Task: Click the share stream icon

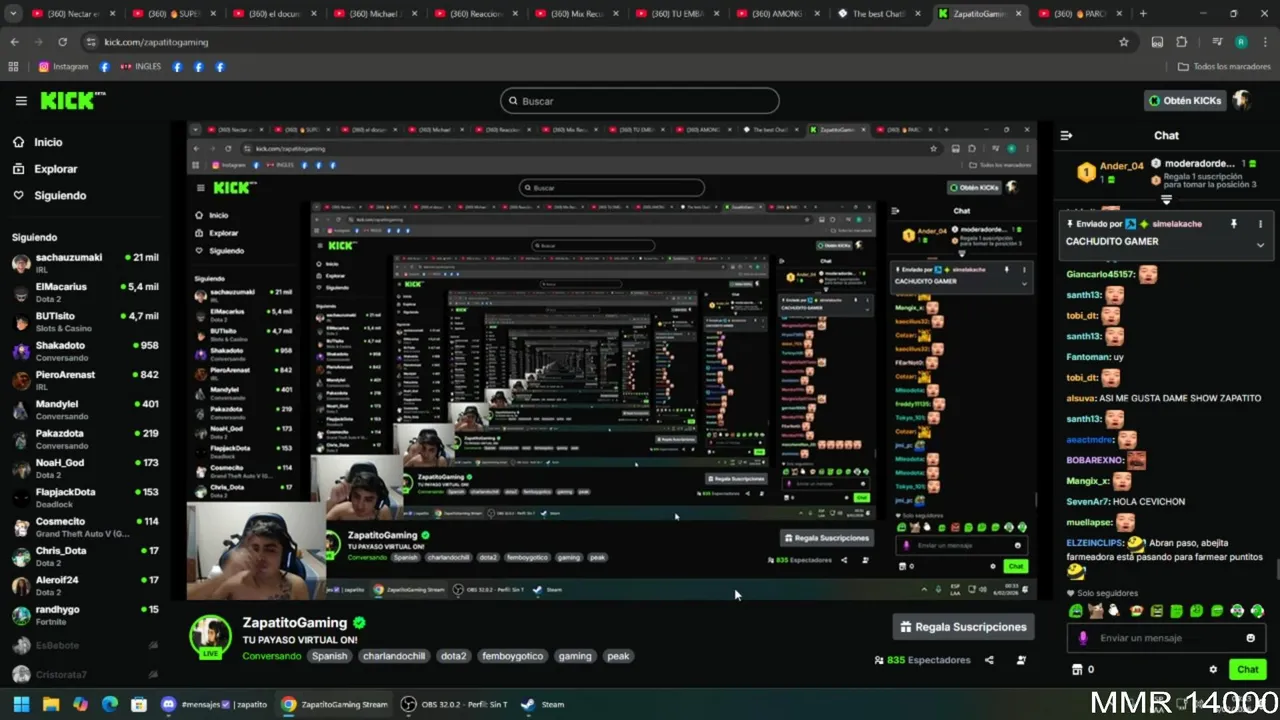Action: click(x=989, y=660)
